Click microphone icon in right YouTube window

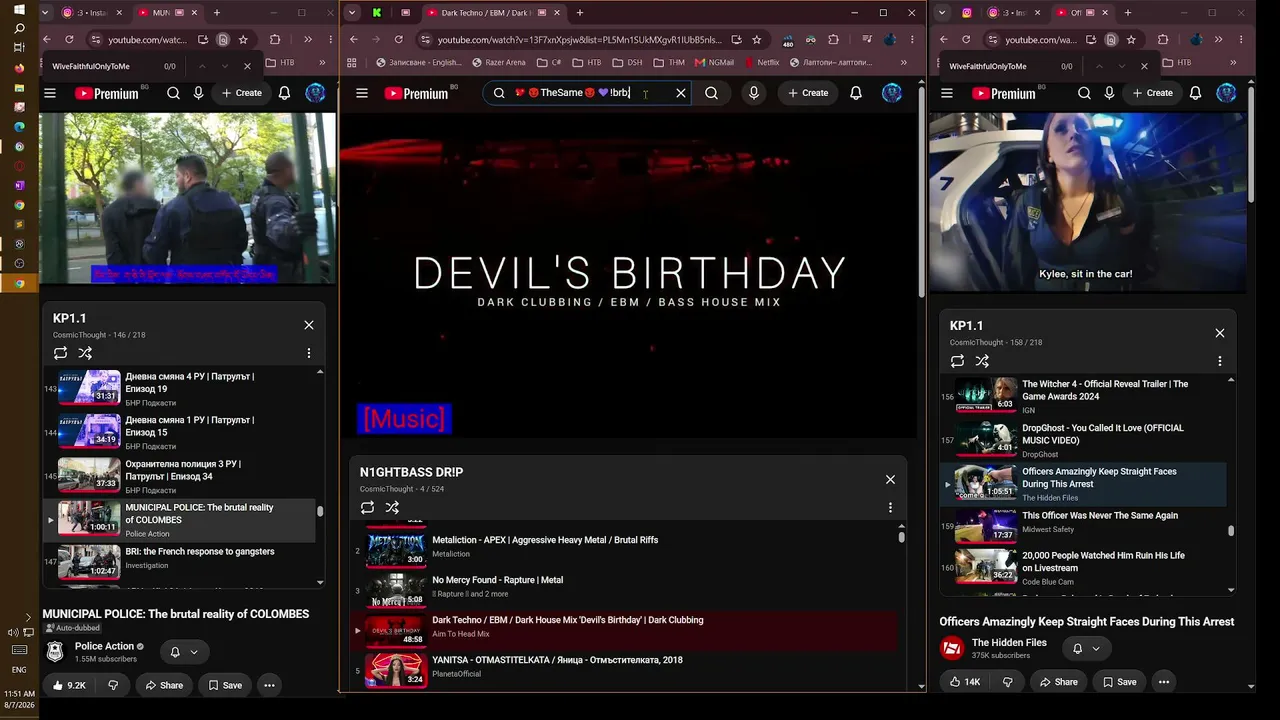[1109, 93]
